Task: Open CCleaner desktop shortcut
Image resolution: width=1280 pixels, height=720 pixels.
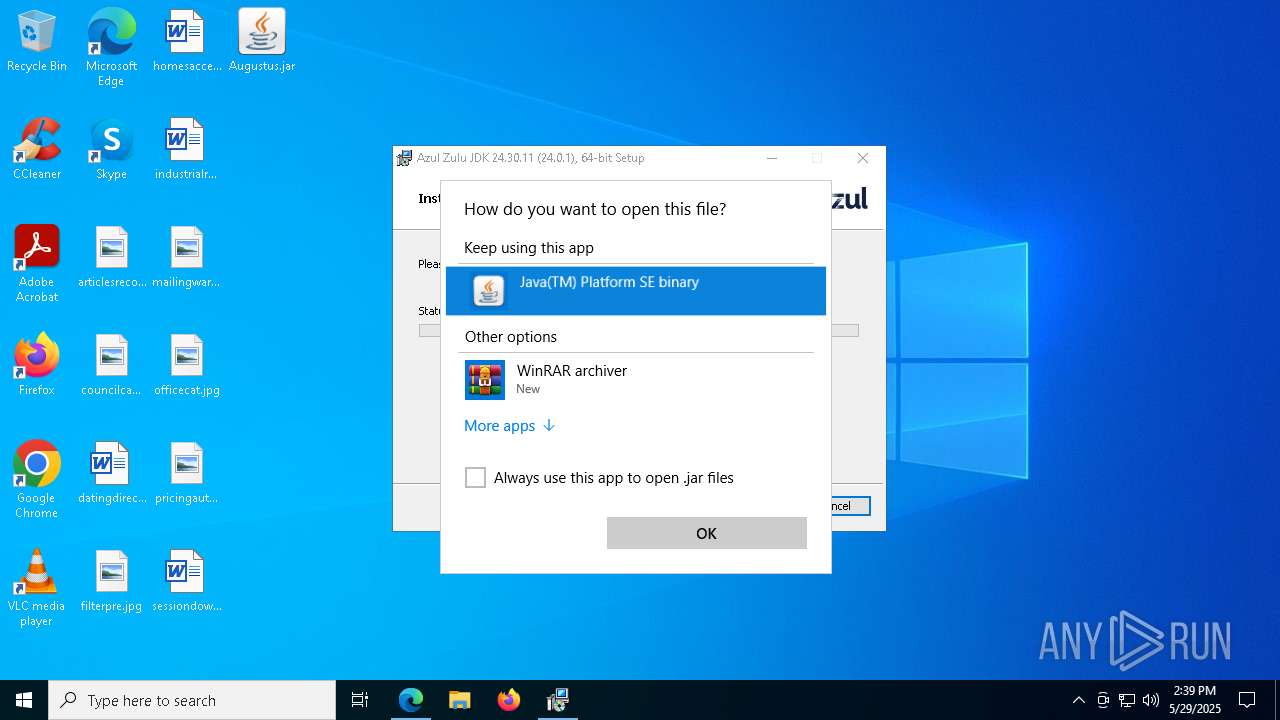Action: coord(37,150)
